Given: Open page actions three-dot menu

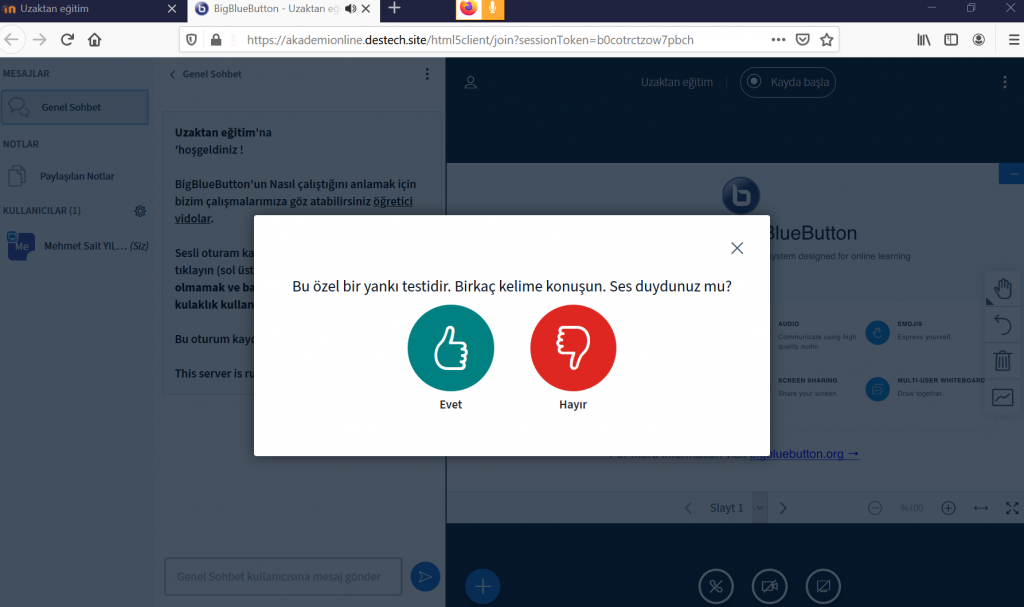Looking at the screenshot, I should click(778, 40).
